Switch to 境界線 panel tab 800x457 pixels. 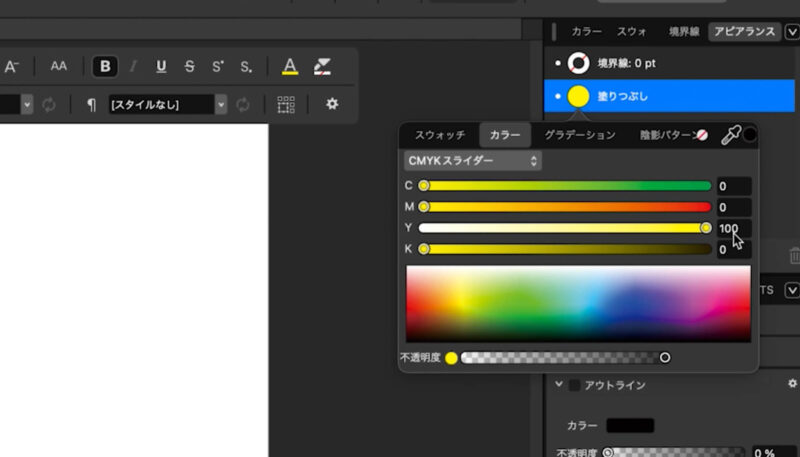(x=684, y=32)
